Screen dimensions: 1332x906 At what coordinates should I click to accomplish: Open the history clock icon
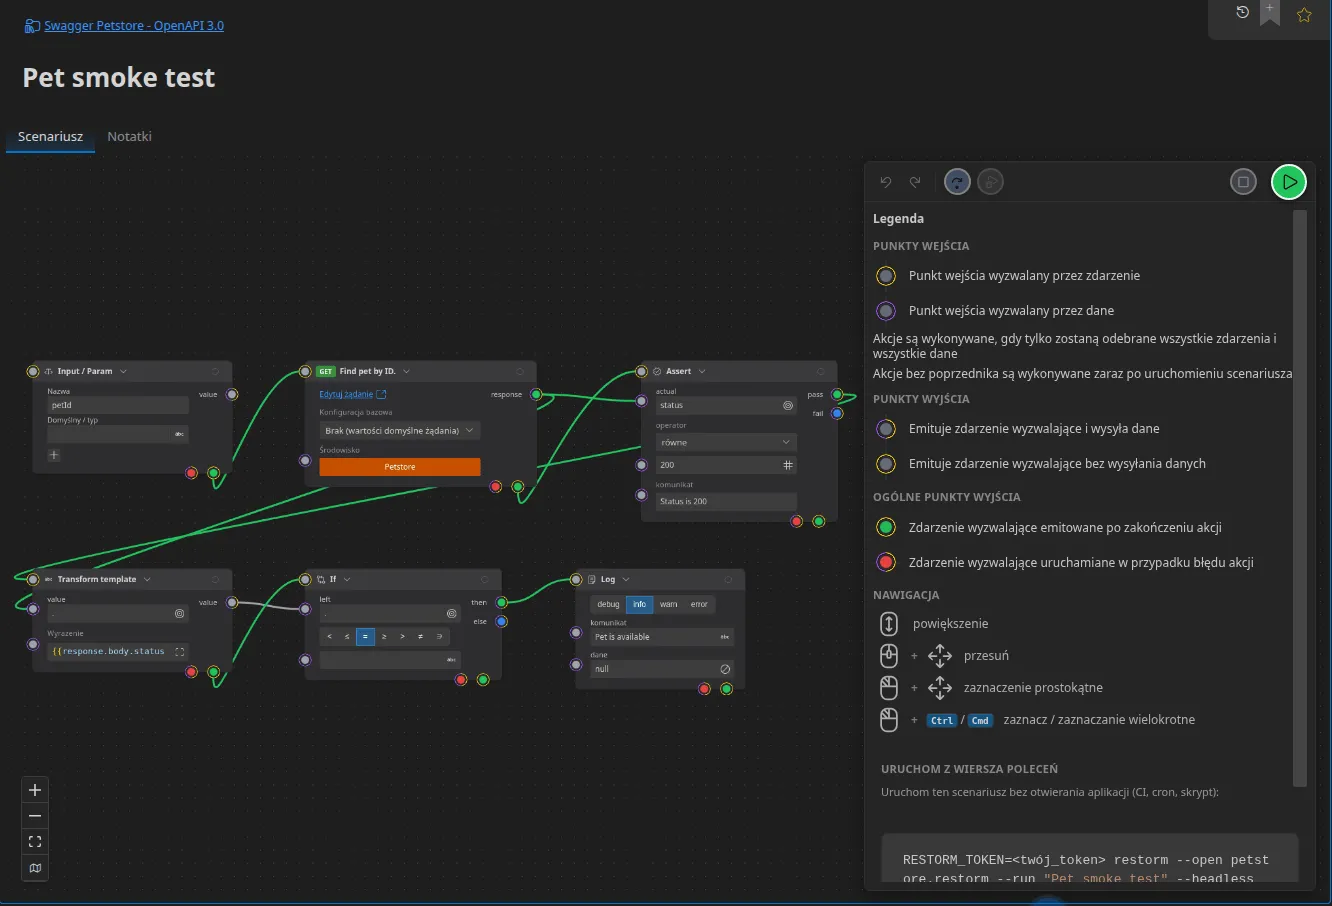(1242, 12)
